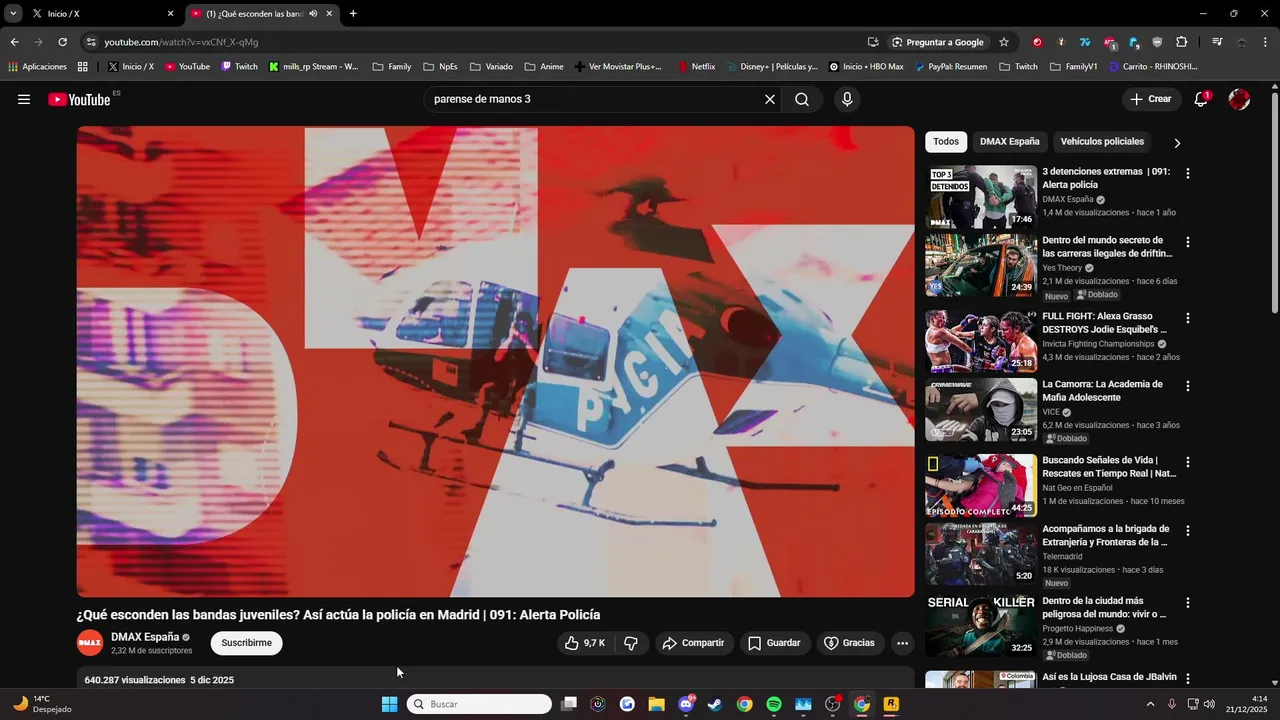Open options for ciudad más peligrosa video
1280x720 pixels.
(1188, 603)
